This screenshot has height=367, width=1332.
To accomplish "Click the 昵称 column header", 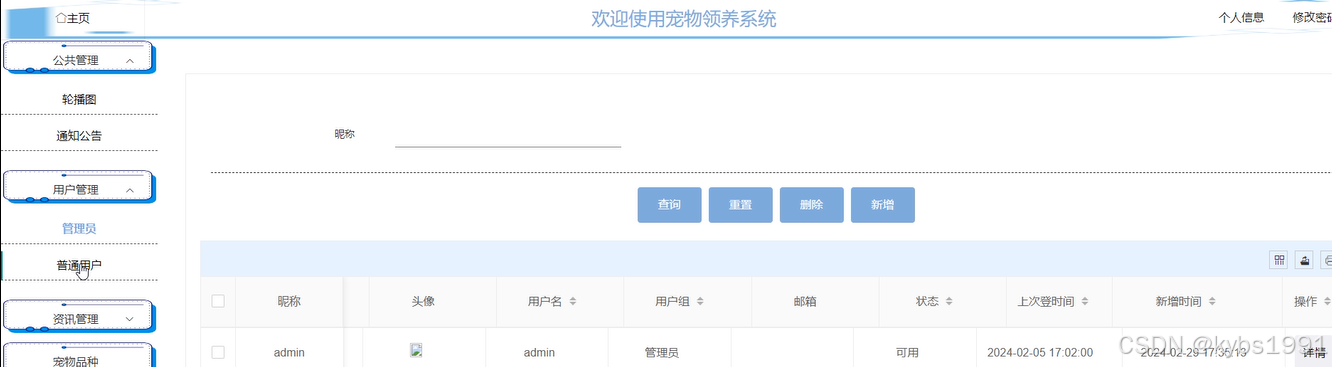I will 289,301.
